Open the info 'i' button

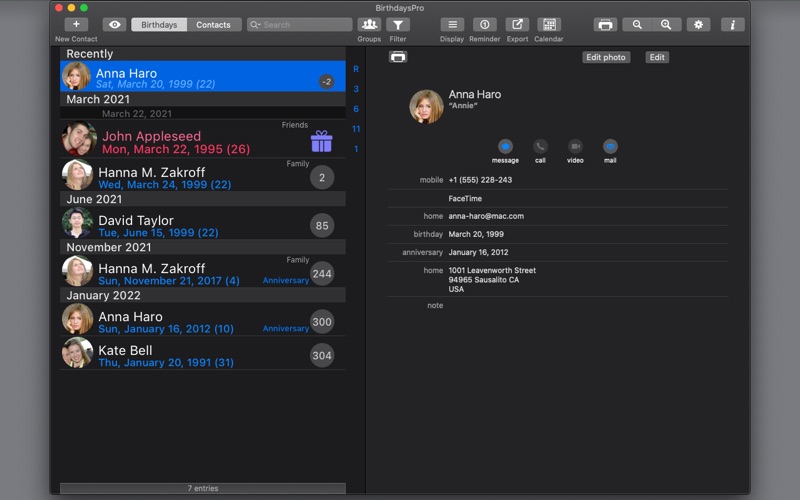pos(733,24)
